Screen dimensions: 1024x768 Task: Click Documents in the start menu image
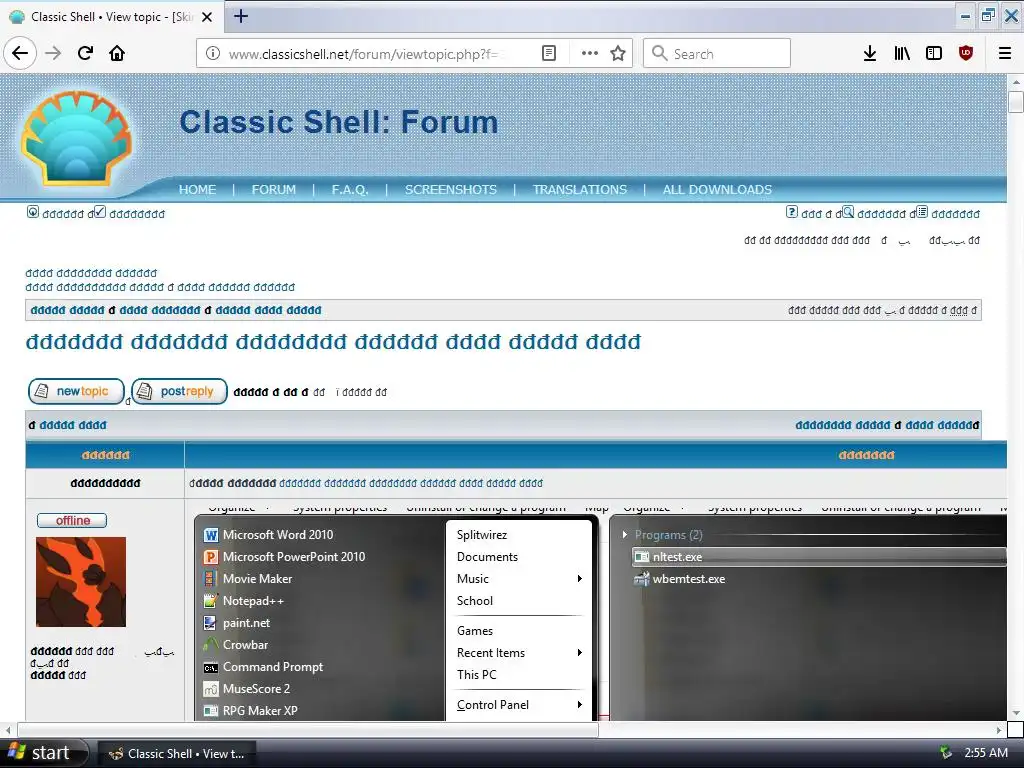(x=487, y=557)
